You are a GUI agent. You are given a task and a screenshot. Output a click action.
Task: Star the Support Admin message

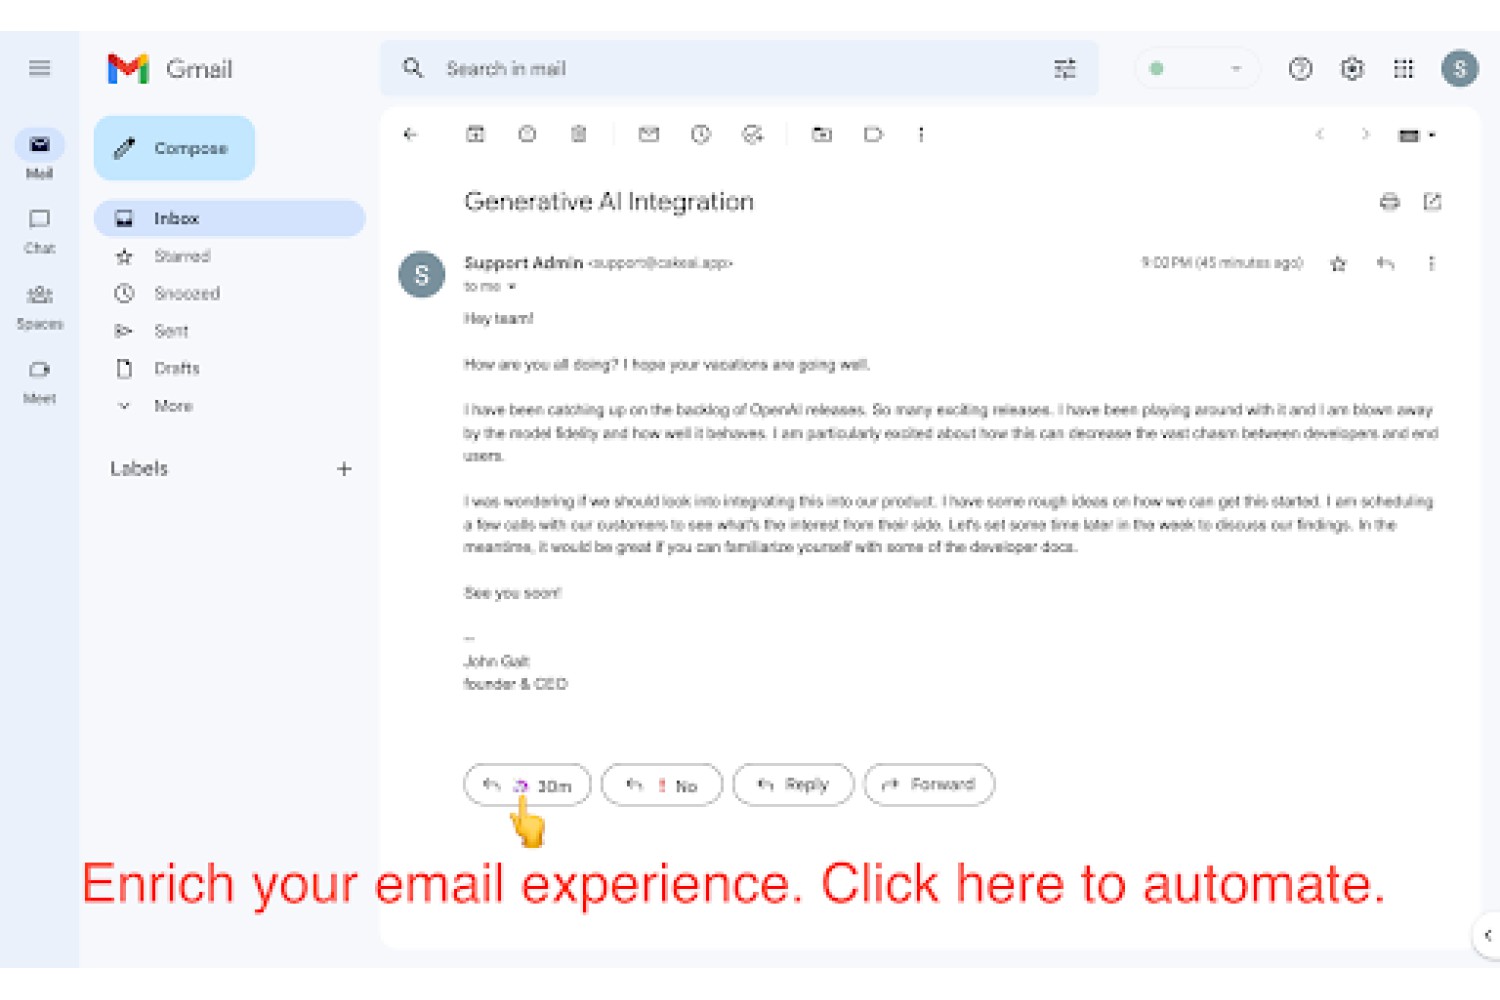1338,264
